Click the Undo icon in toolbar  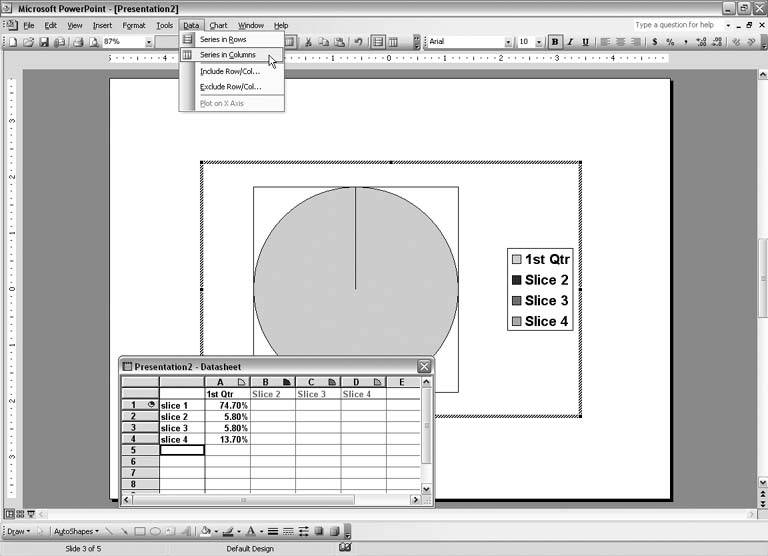tap(359, 42)
